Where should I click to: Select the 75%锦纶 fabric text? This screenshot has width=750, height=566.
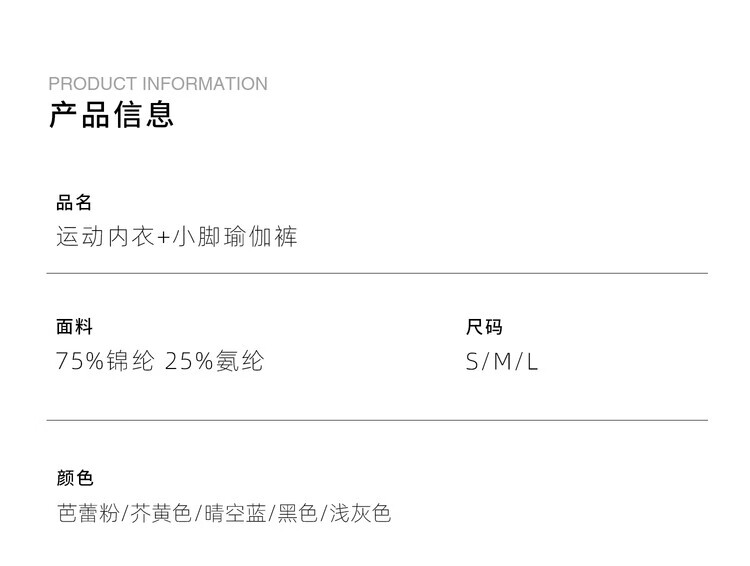[x=104, y=361]
